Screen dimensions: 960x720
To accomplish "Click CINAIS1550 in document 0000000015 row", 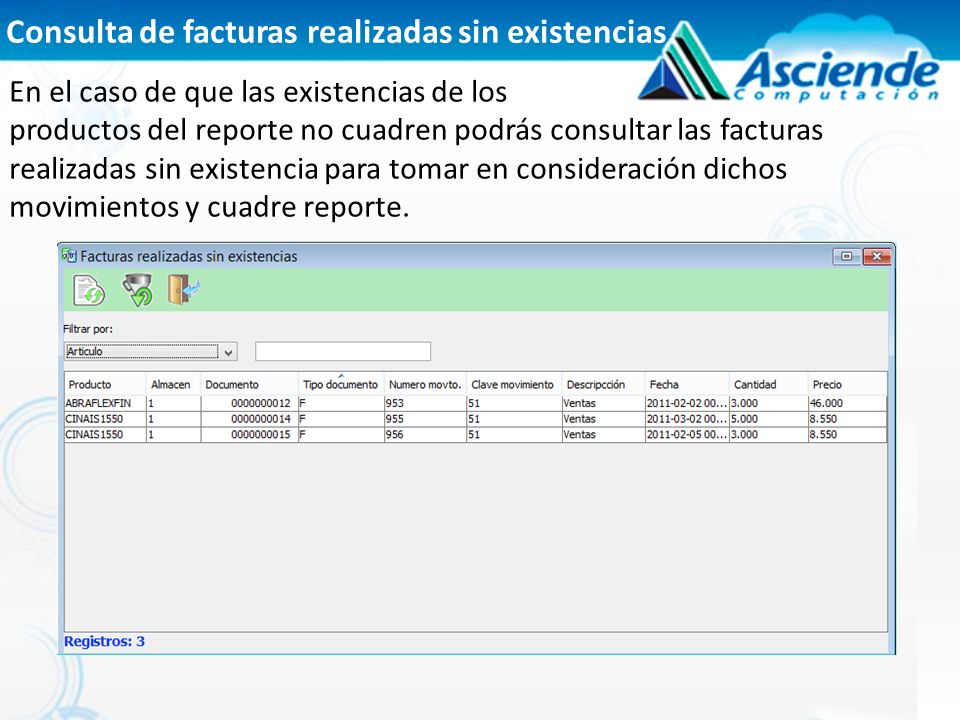I will click(105, 435).
